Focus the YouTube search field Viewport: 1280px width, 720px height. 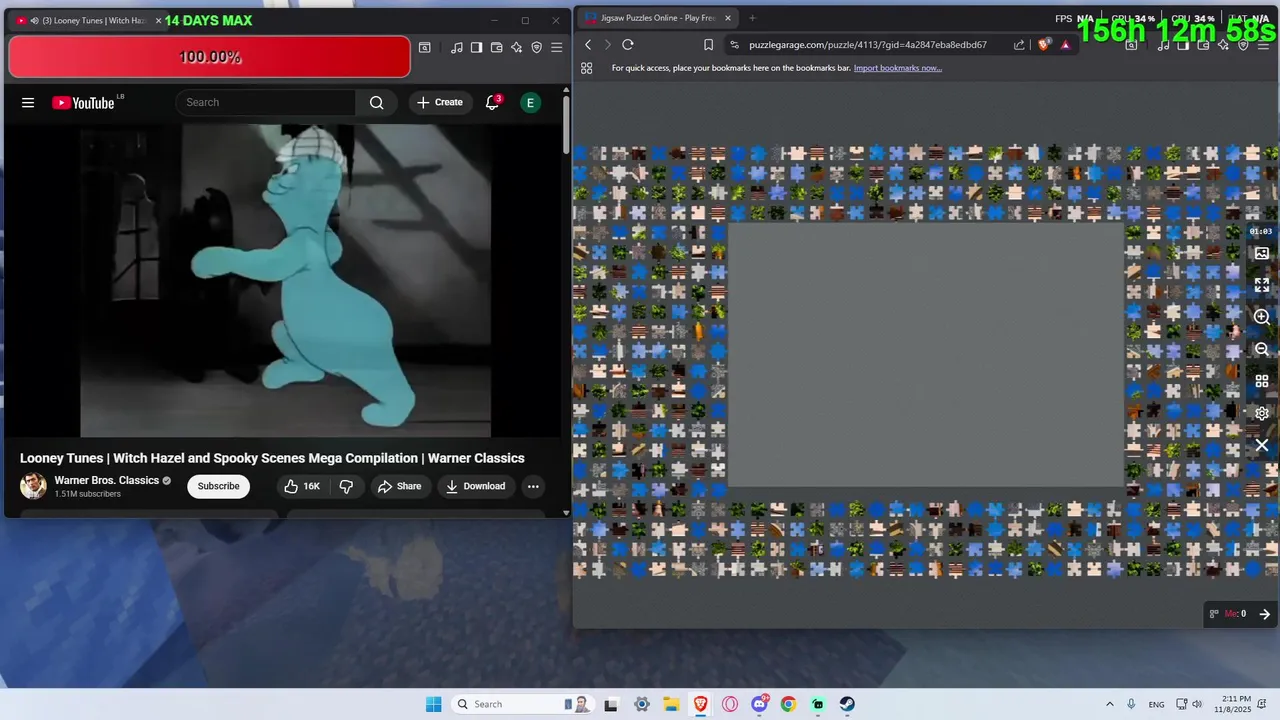266,102
